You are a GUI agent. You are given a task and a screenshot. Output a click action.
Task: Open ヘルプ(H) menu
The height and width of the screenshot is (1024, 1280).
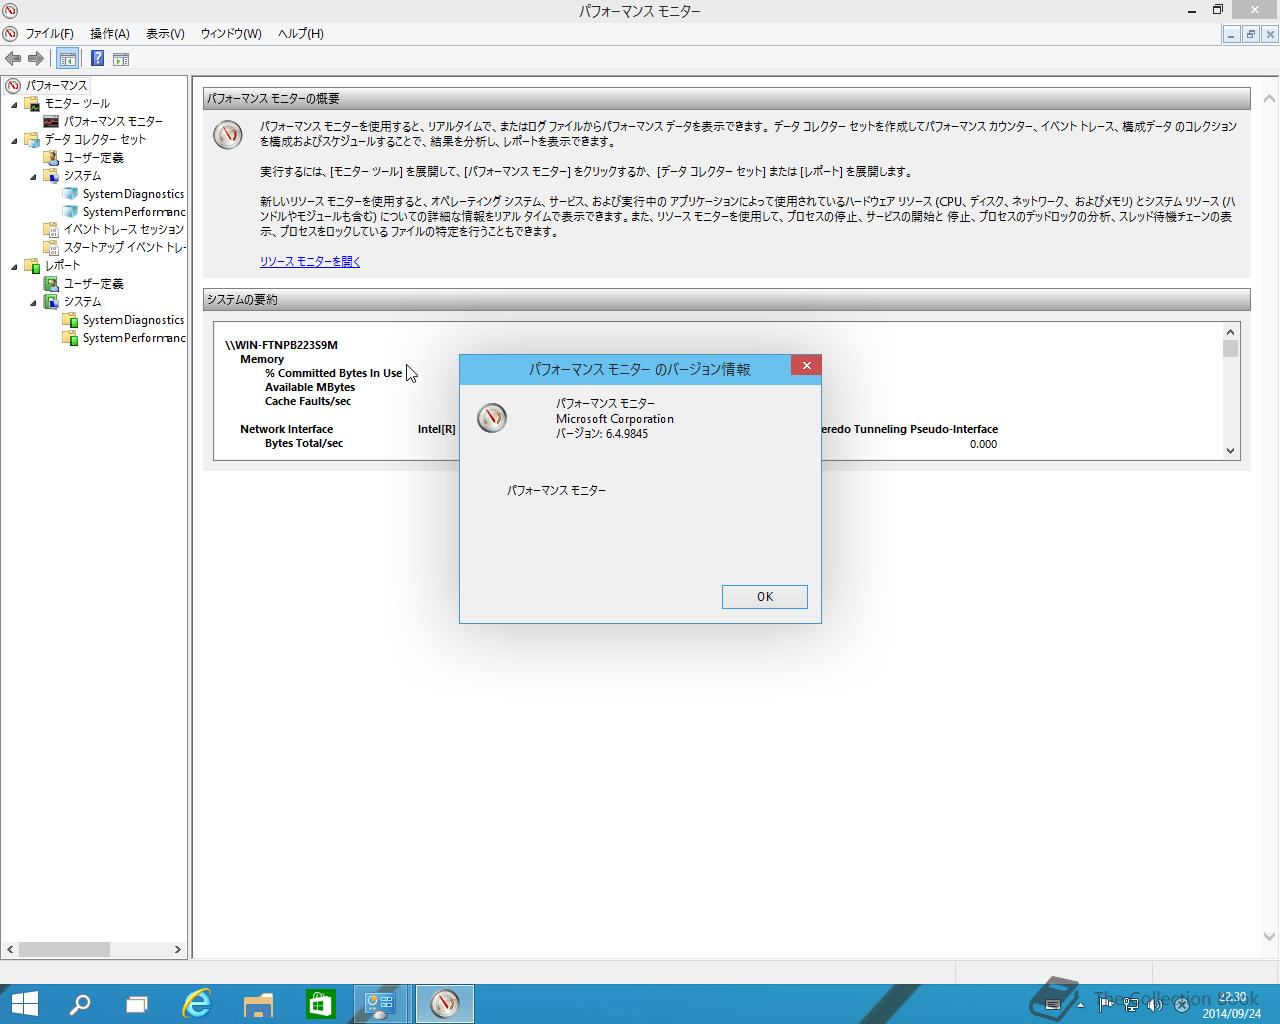click(300, 33)
